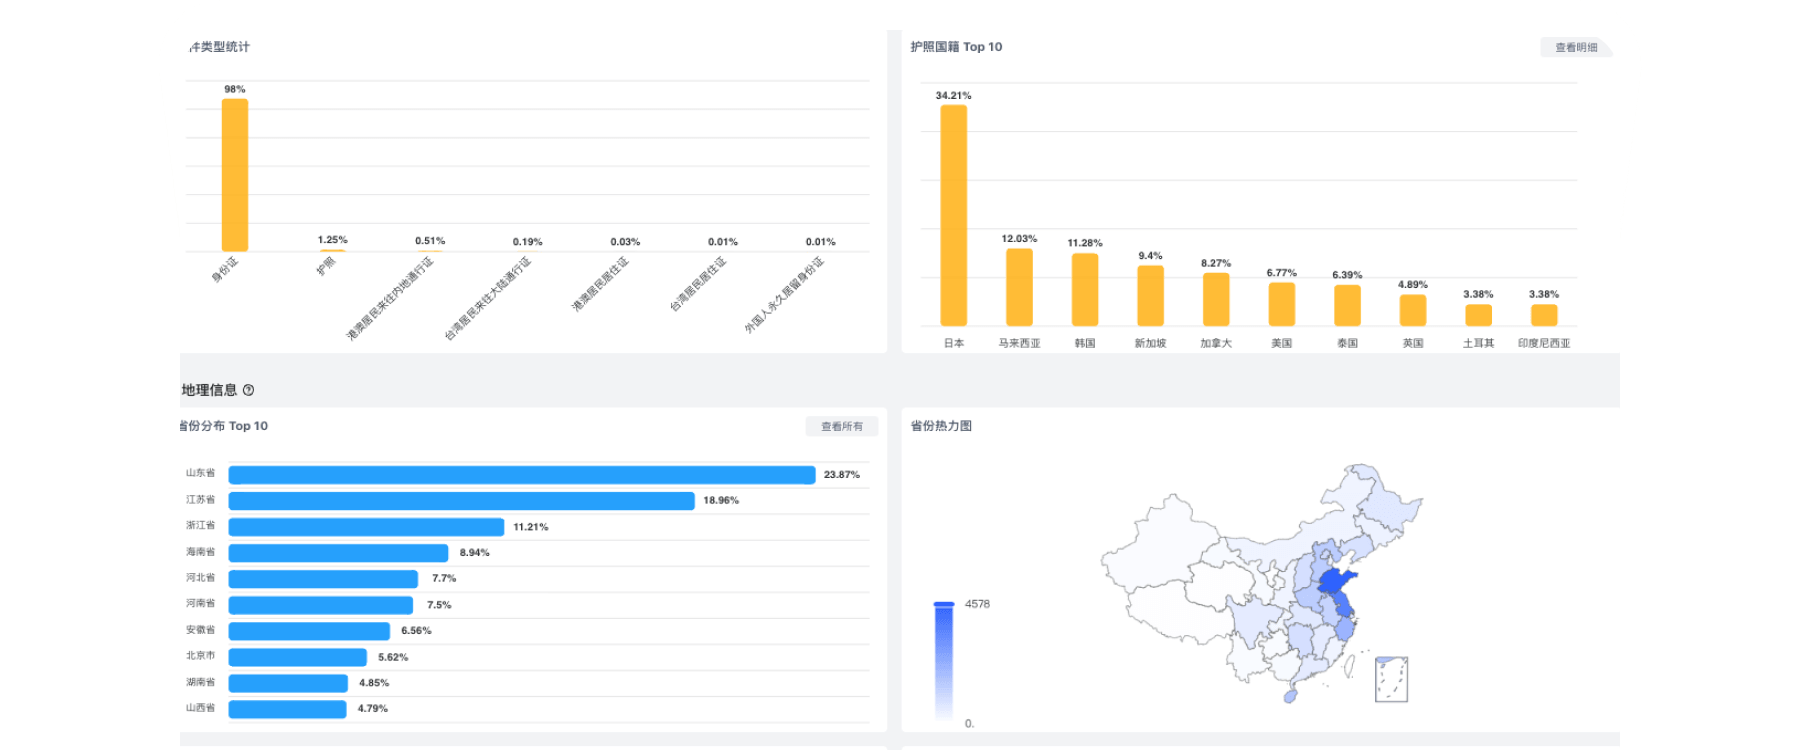
Task: Click the 土耳其 3.38% bar
Action: [x=1478, y=315]
